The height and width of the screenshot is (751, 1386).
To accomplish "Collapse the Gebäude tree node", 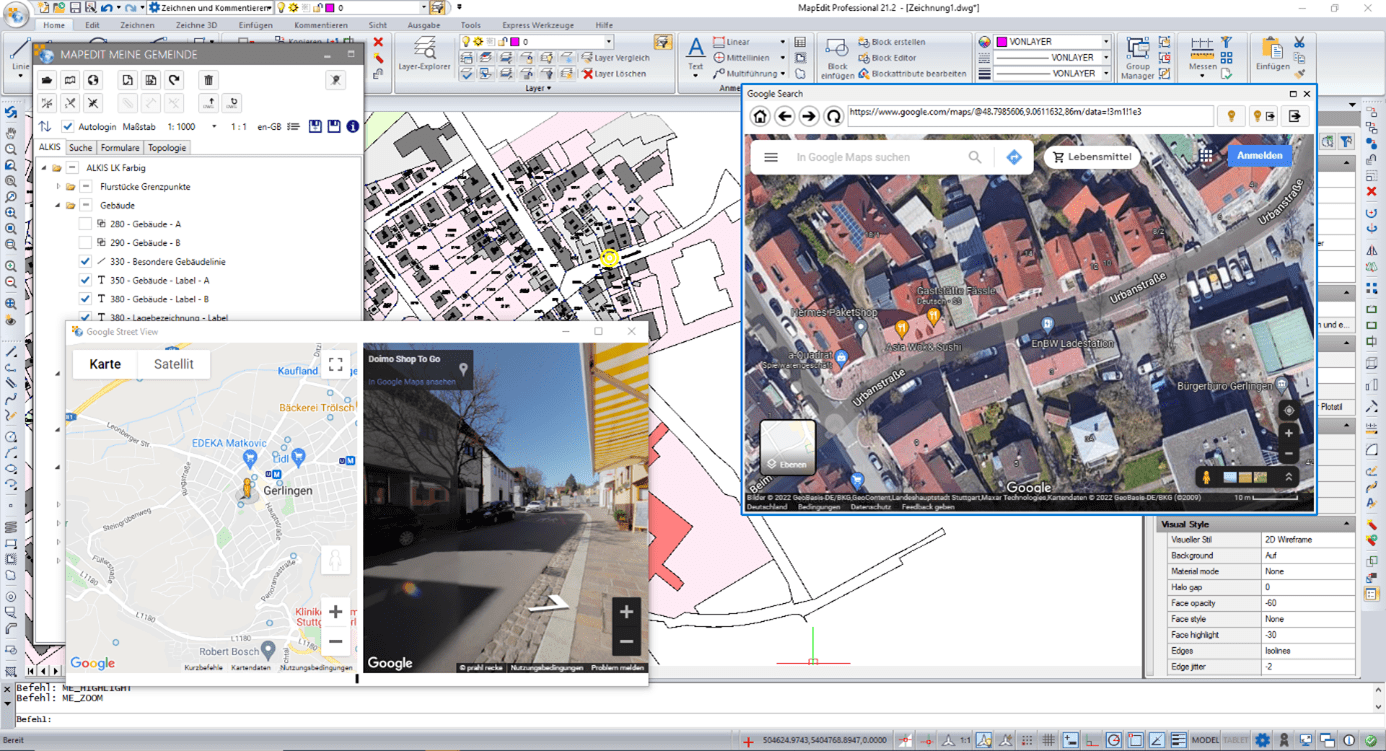I will [58, 205].
